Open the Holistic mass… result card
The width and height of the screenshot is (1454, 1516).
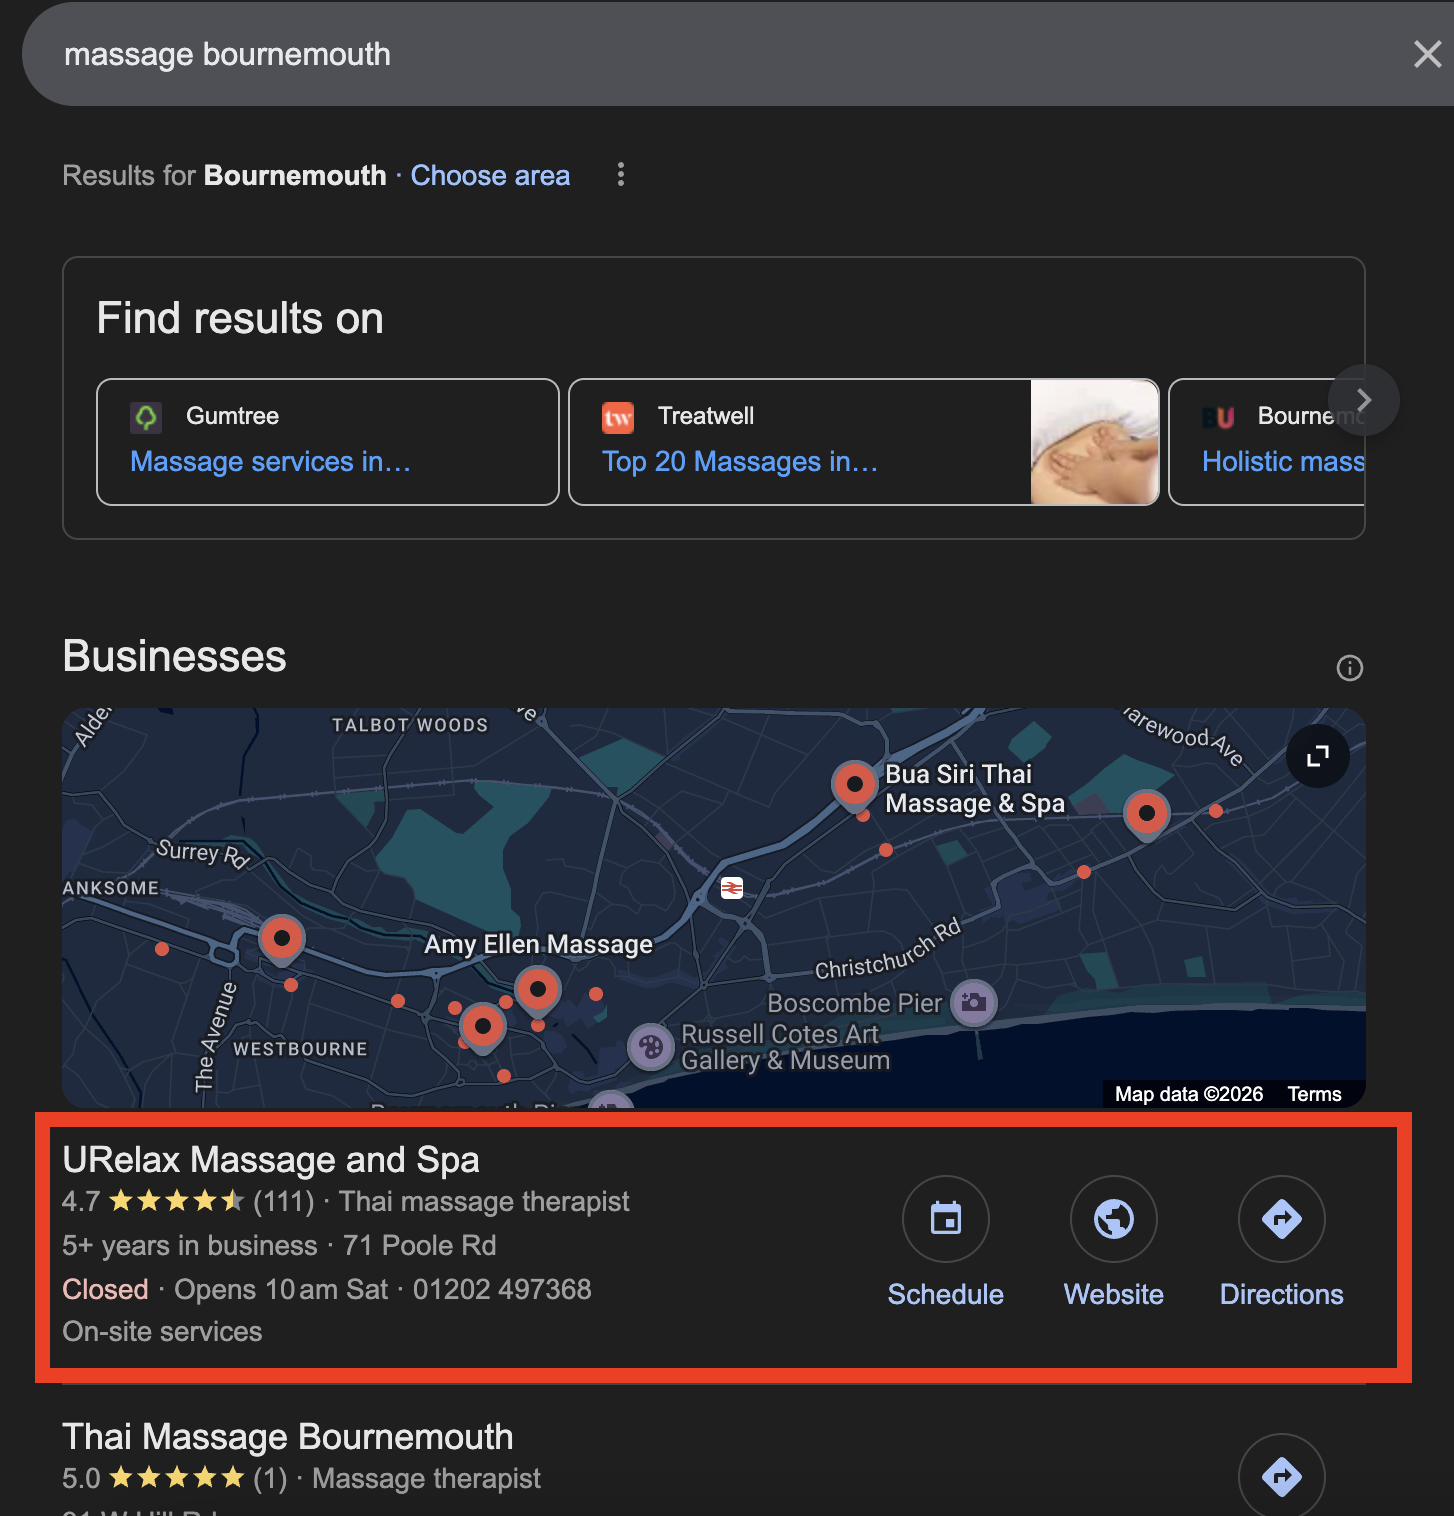[x=1267, y=442]
